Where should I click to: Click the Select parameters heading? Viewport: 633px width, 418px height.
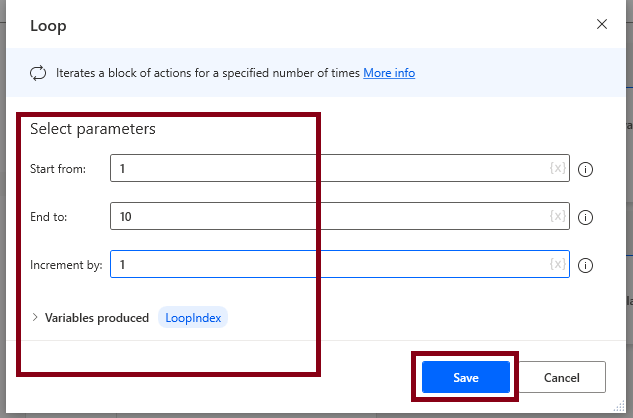(x=93, y=129)
